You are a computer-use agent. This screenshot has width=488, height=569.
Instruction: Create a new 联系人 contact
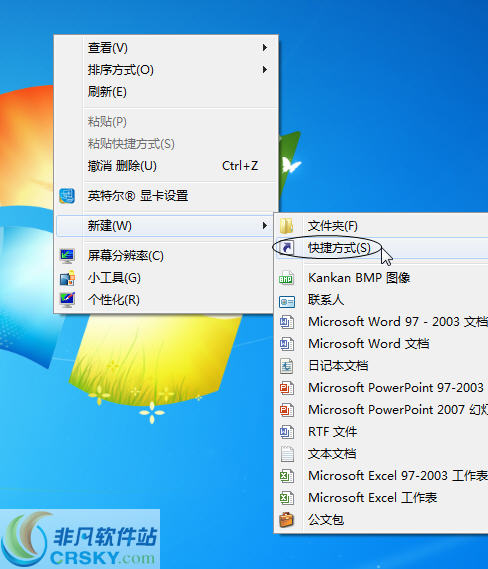pos(382,300)
